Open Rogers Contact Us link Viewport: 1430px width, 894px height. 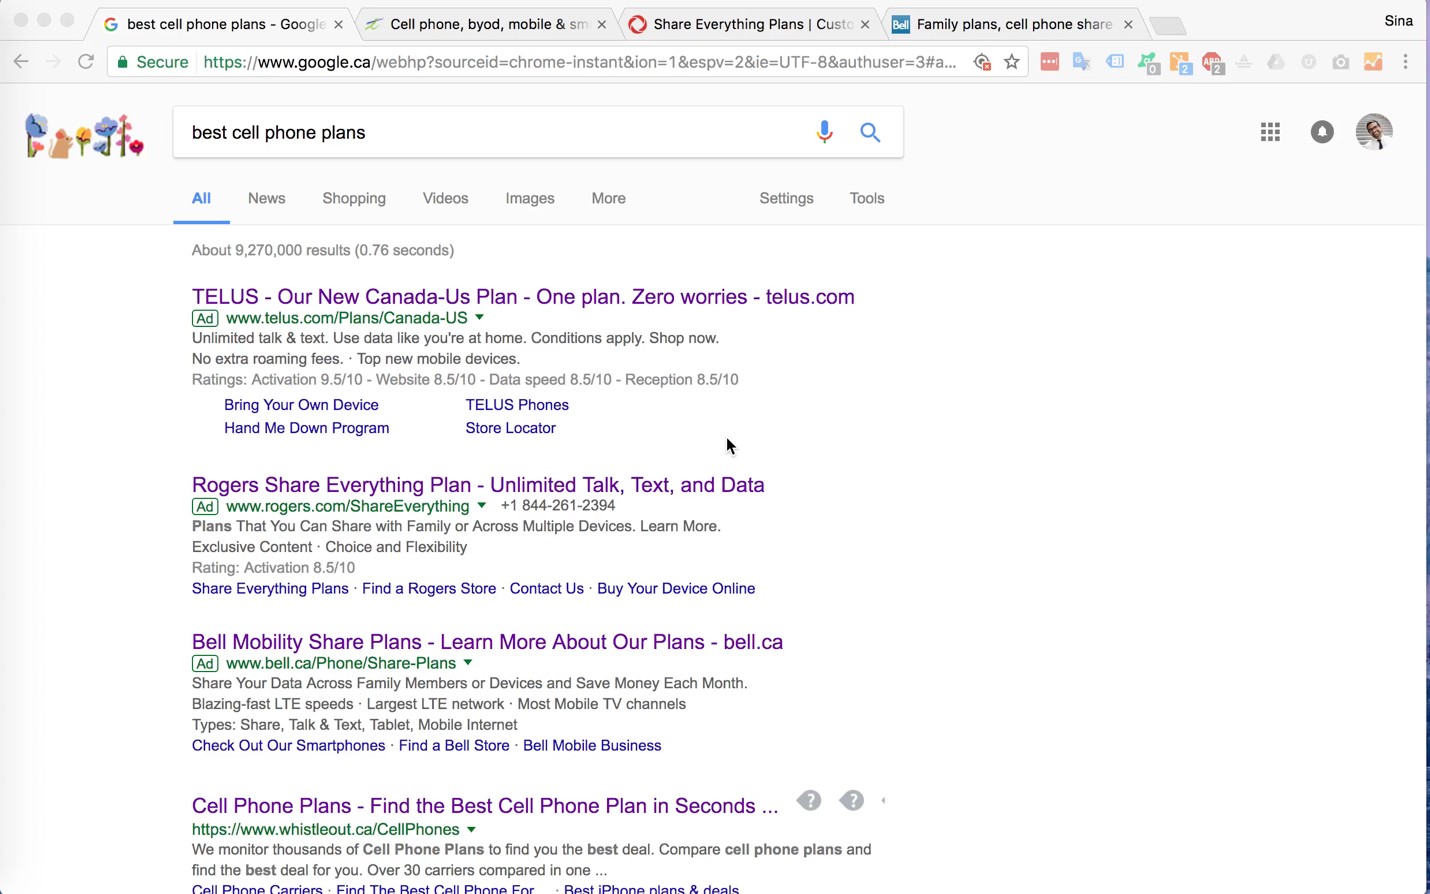coord(546,589)
